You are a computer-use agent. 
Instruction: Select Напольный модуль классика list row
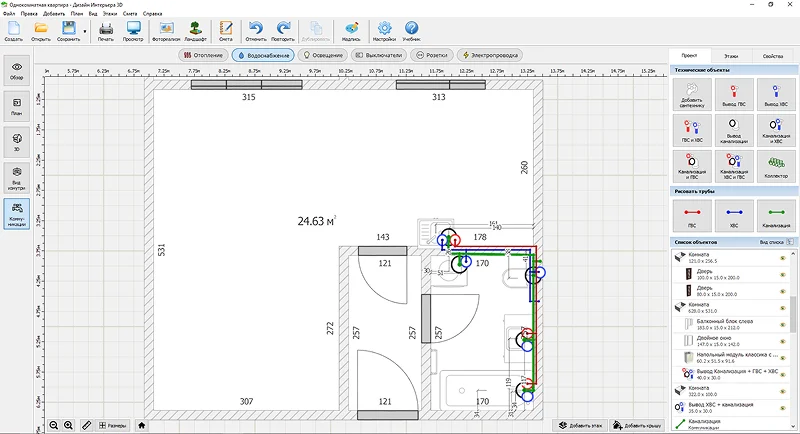(x=731, y=358)
